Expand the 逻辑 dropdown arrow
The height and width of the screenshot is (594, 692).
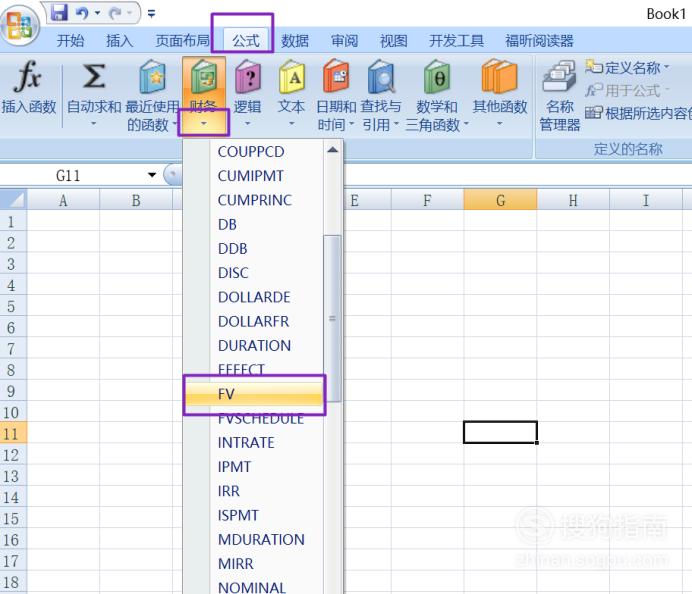(x=247, y=124)
